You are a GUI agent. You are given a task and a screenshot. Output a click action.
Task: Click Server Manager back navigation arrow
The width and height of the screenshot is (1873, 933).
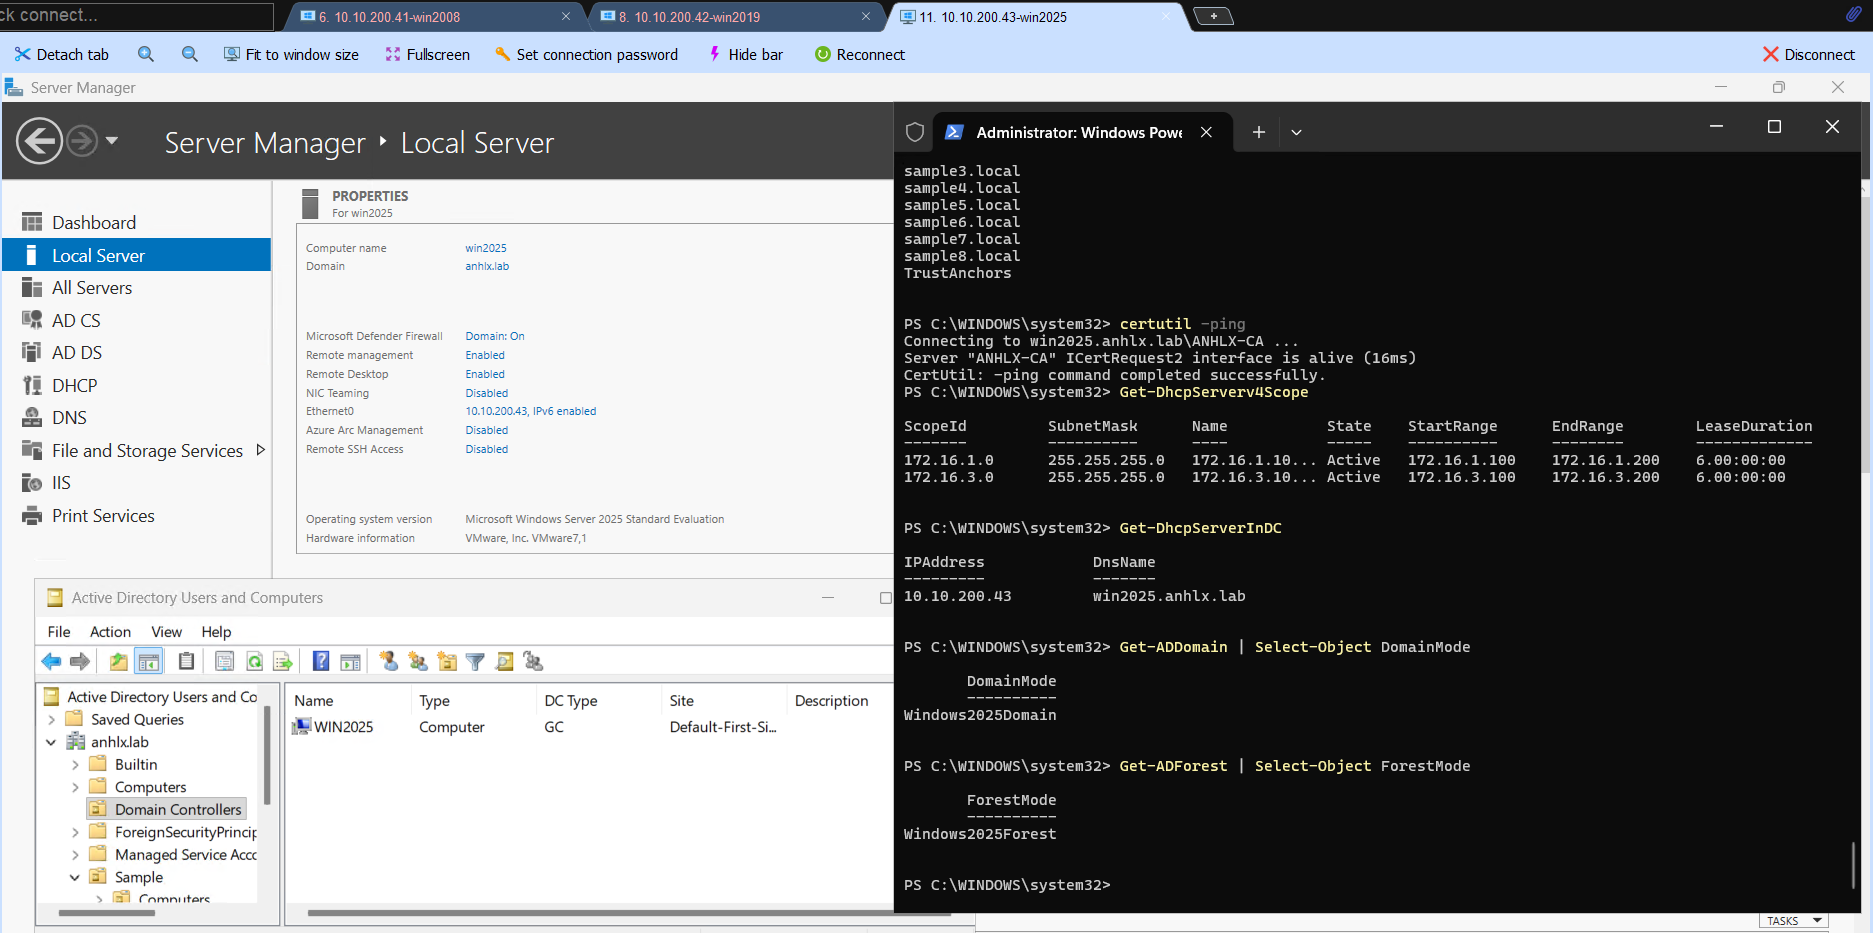click(39, 141)
